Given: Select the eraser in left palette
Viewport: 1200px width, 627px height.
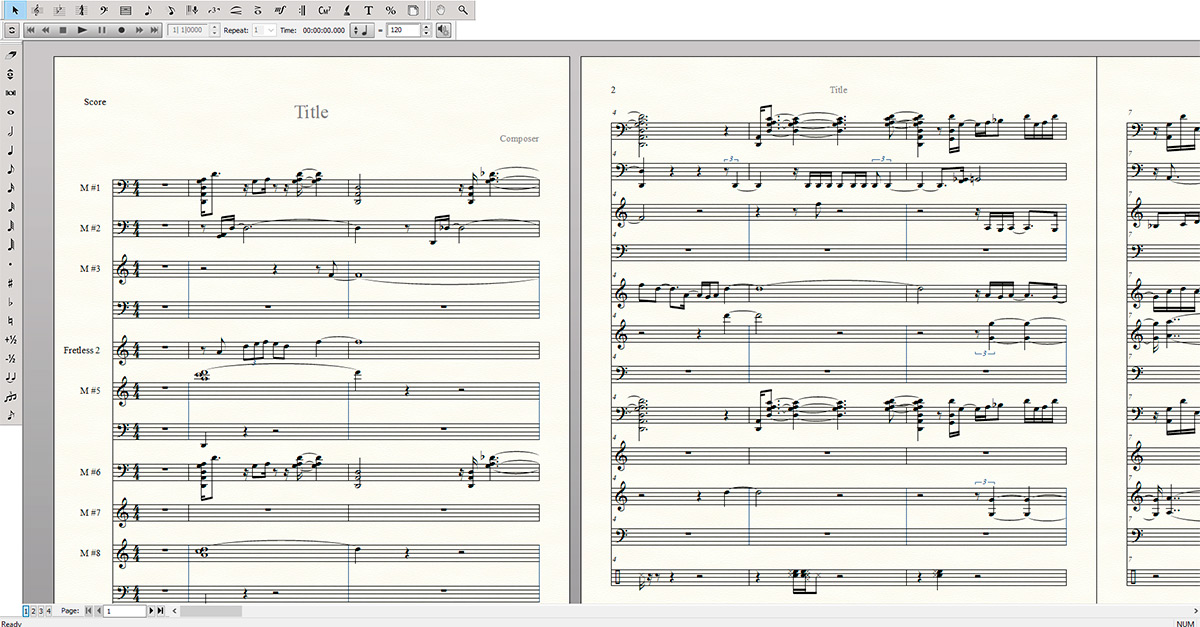Looking at the screenshot, I should 11,55.
